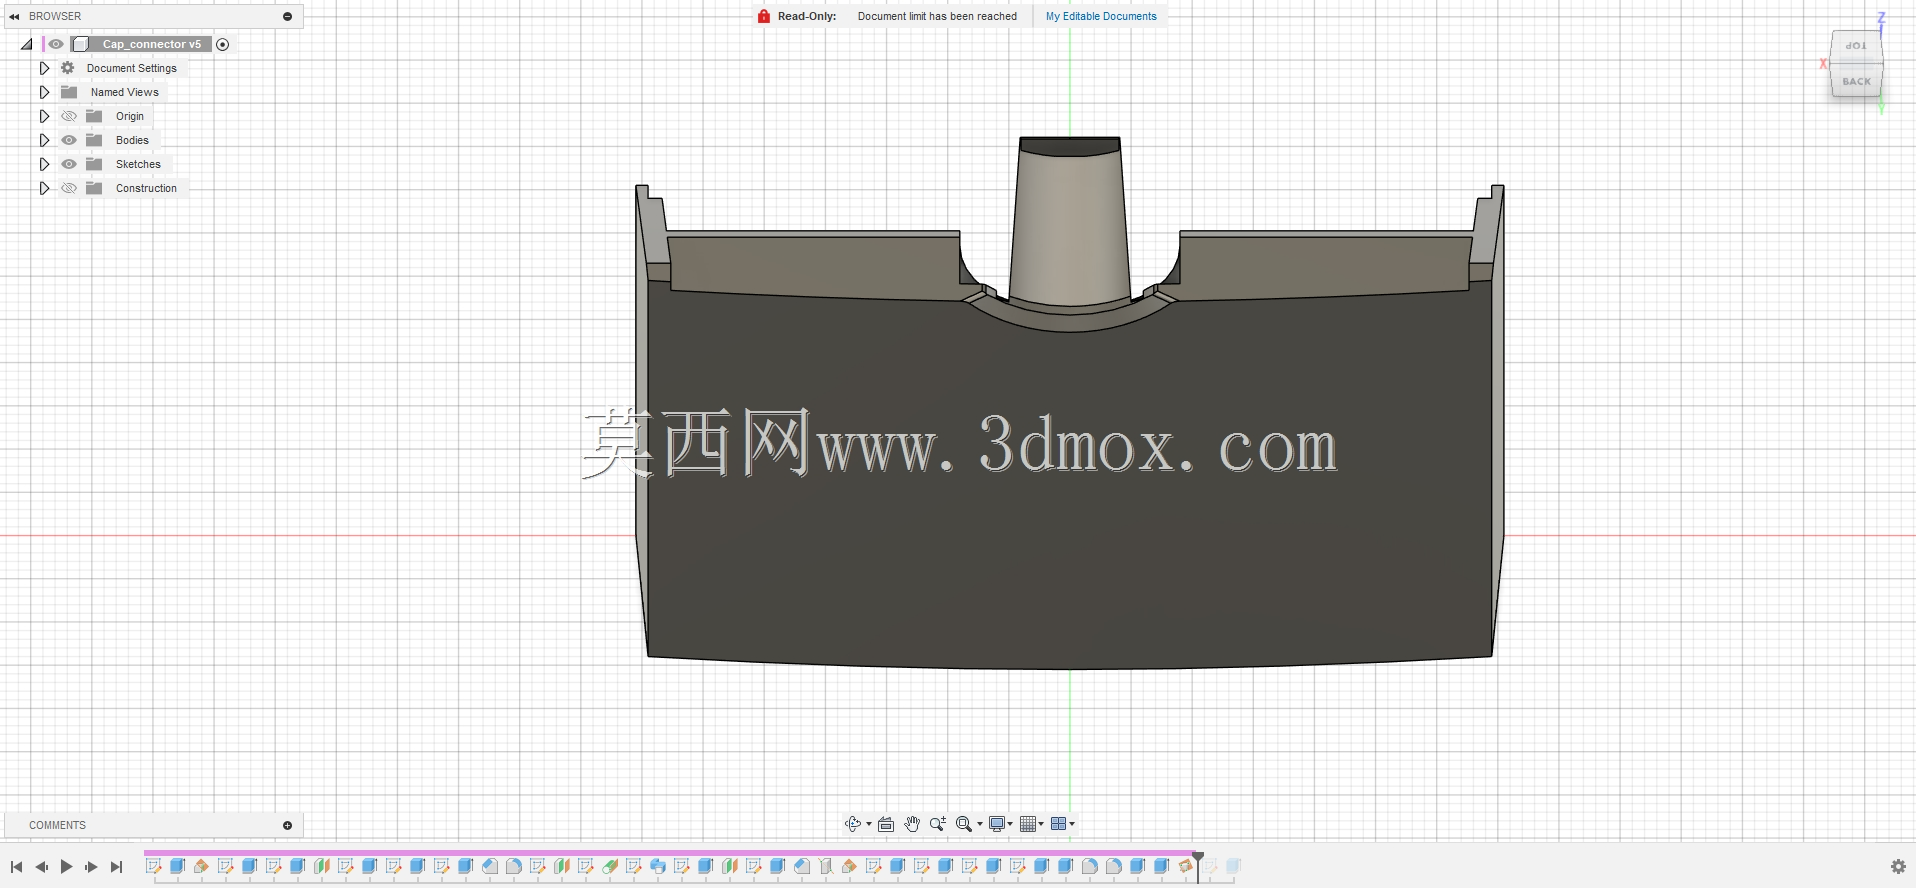Open the Display Settings monitor icon
The width and height of the screenshot is (1916, 888).
click(997, 824)
